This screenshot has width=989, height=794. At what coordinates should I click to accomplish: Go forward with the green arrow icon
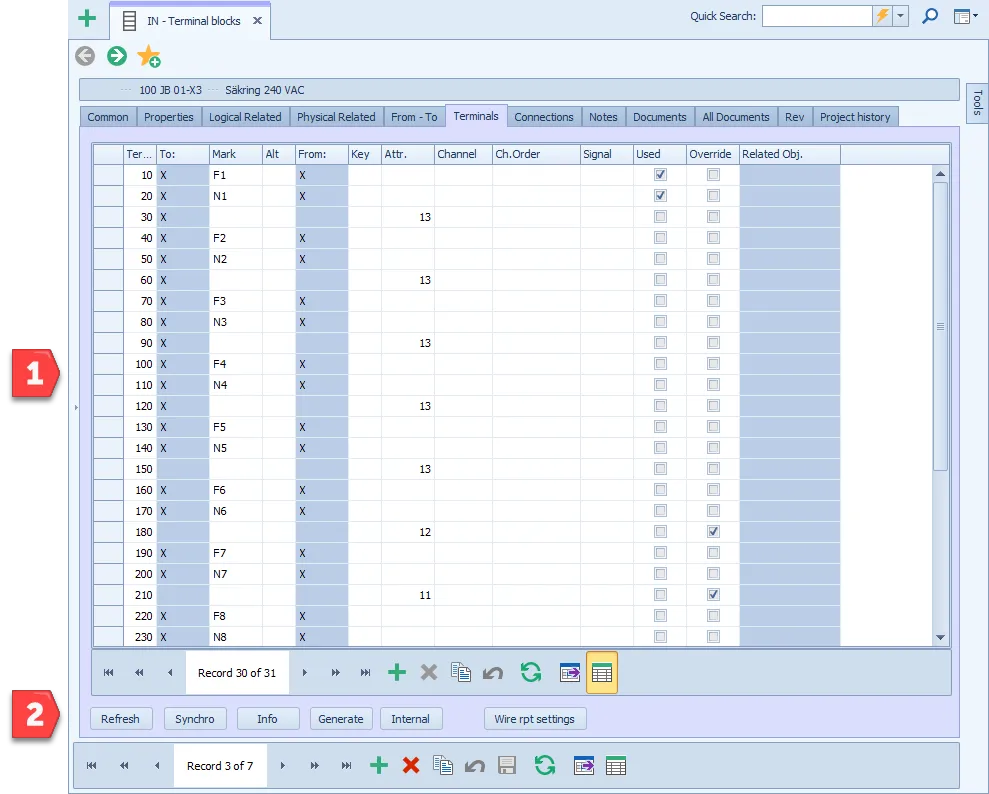(117, 56)
